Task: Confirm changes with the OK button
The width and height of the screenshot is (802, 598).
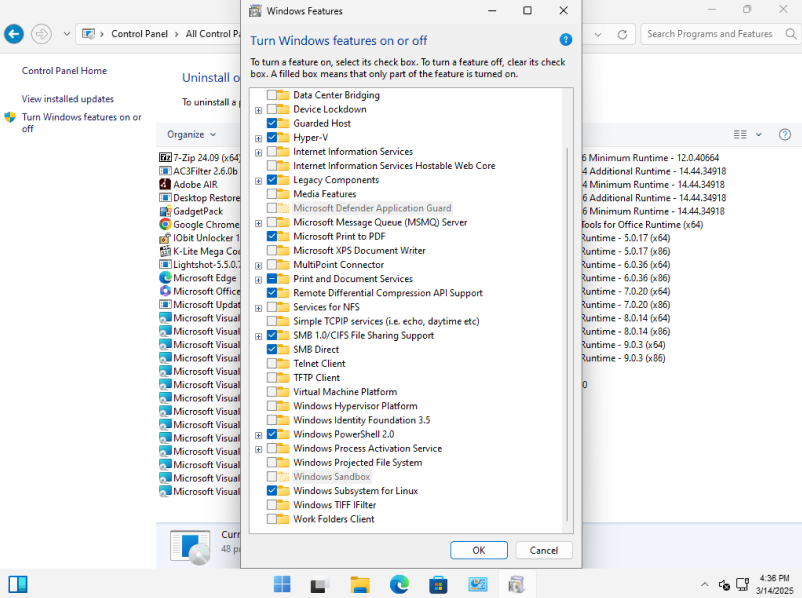Action: pos(479,550)
